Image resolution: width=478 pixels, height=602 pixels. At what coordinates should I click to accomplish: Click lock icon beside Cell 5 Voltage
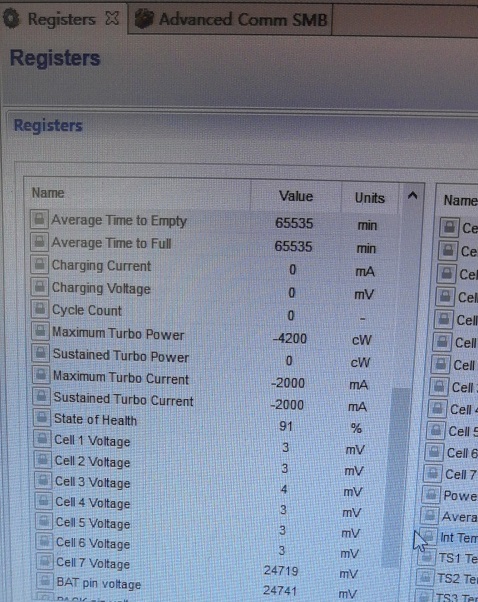(x=44, y=521)
